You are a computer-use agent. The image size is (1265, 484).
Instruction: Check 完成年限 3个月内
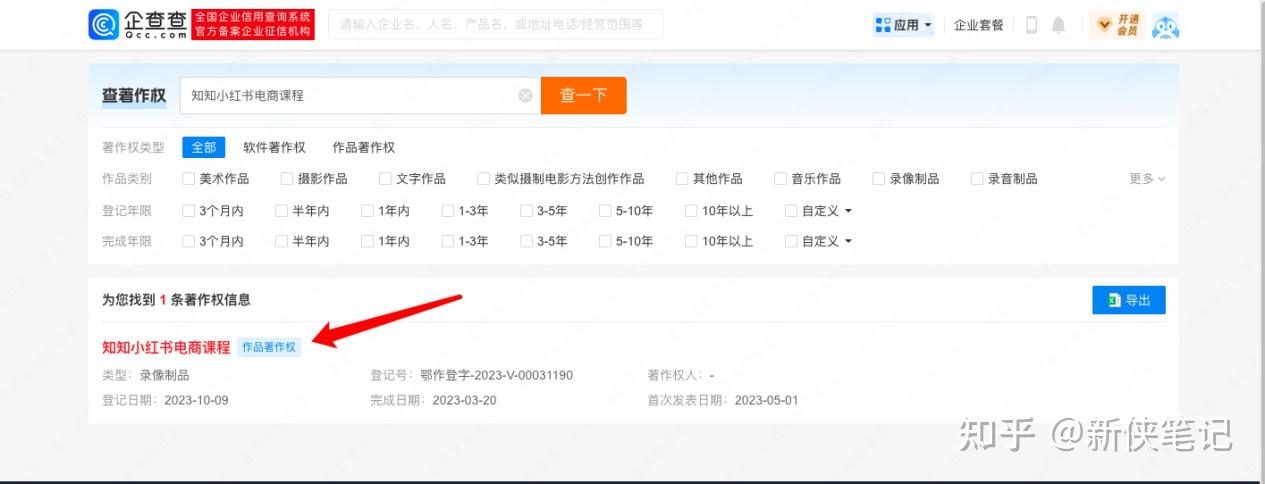[x=188, y=241]
